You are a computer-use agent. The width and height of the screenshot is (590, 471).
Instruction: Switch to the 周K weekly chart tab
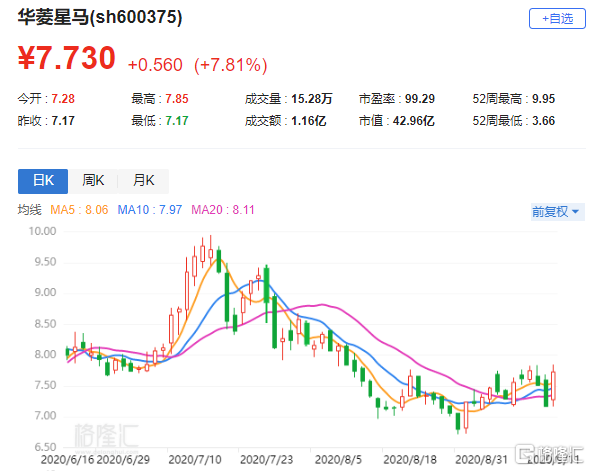(93, 181)
